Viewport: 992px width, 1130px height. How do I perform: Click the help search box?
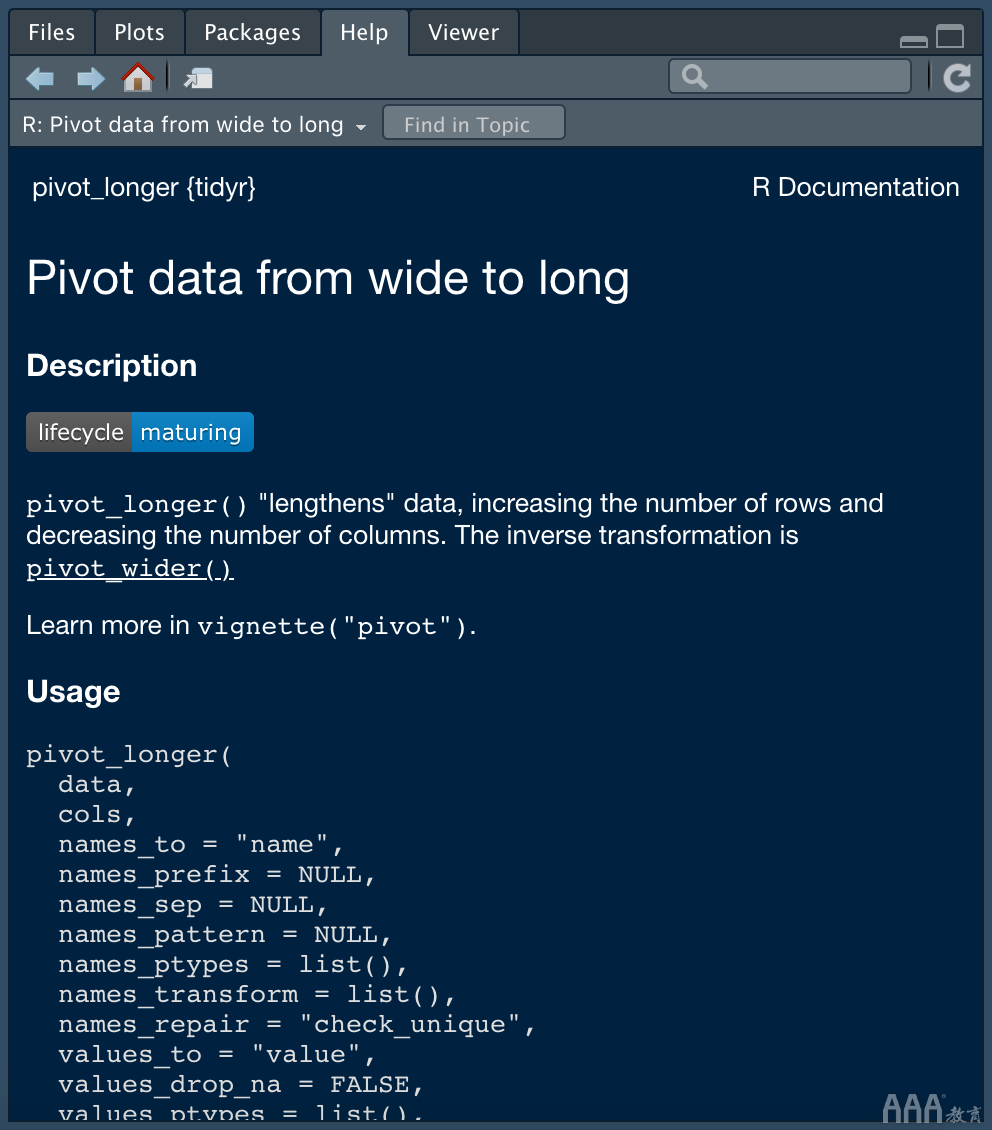(x=790, y=76)
